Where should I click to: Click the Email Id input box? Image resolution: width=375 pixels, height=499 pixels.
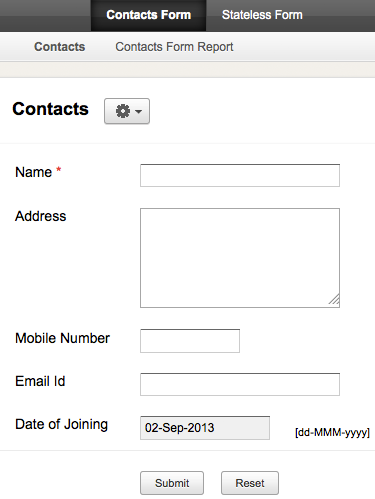240,384
